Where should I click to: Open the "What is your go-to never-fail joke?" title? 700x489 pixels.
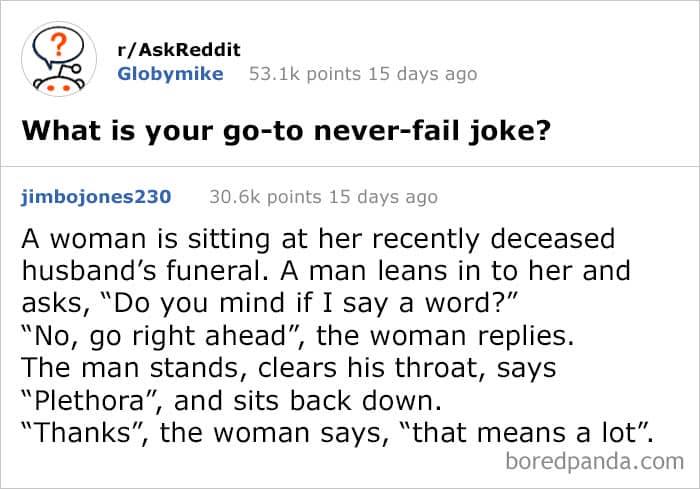pyautogui.click(x=286, y=131)
